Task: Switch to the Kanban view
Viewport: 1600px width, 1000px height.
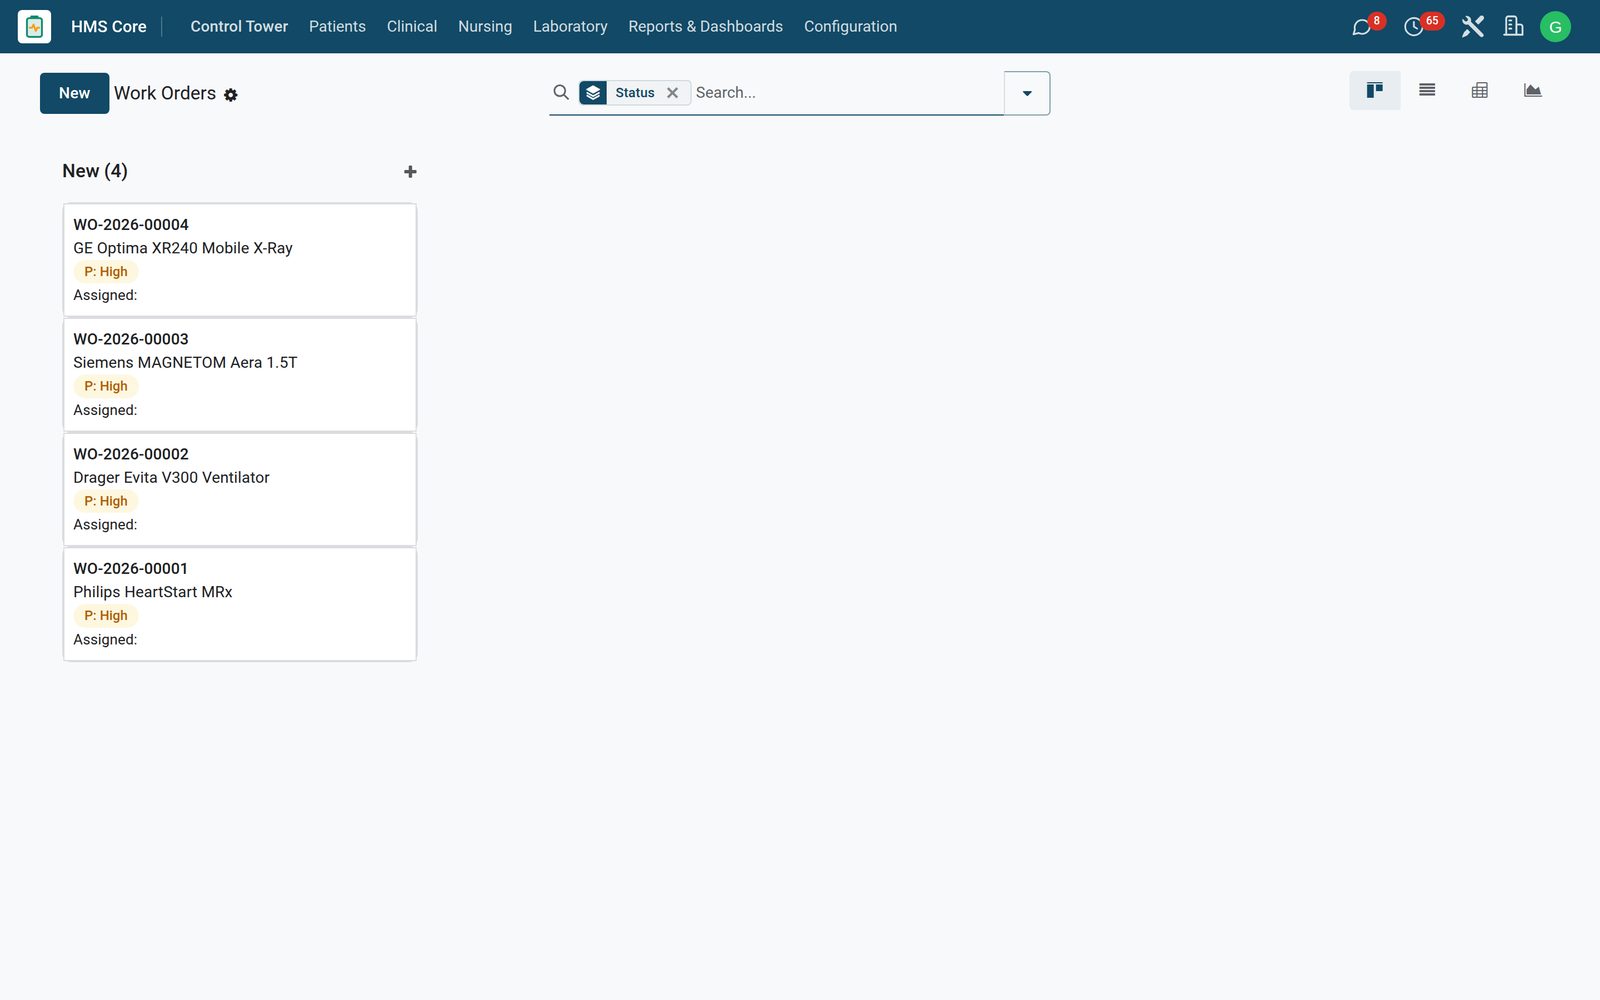Action: [x=1375, y=90]
